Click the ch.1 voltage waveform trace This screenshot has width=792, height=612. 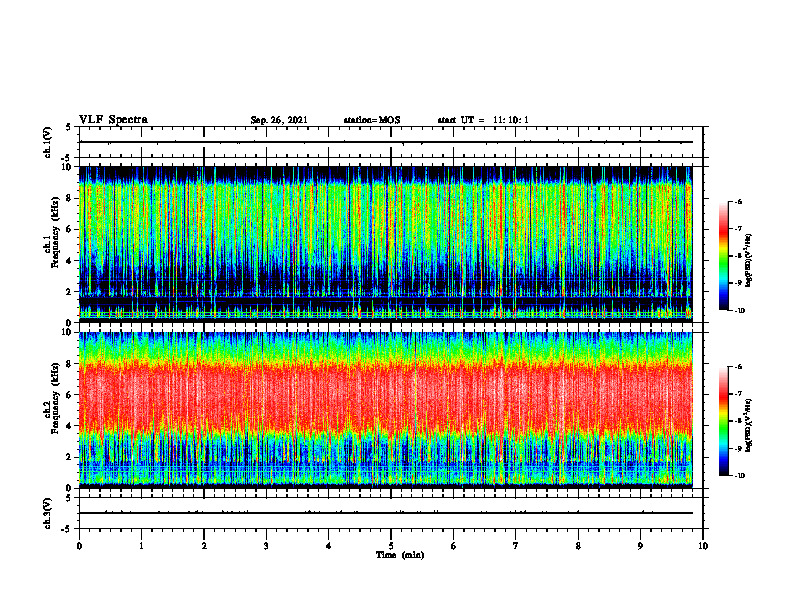[x=386, y=142]
